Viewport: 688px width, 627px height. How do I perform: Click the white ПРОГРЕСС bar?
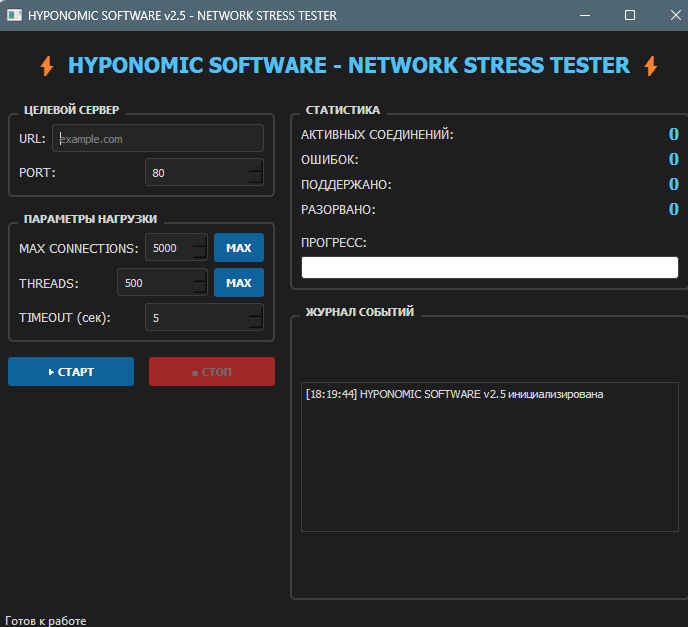(x=489, y=267)
